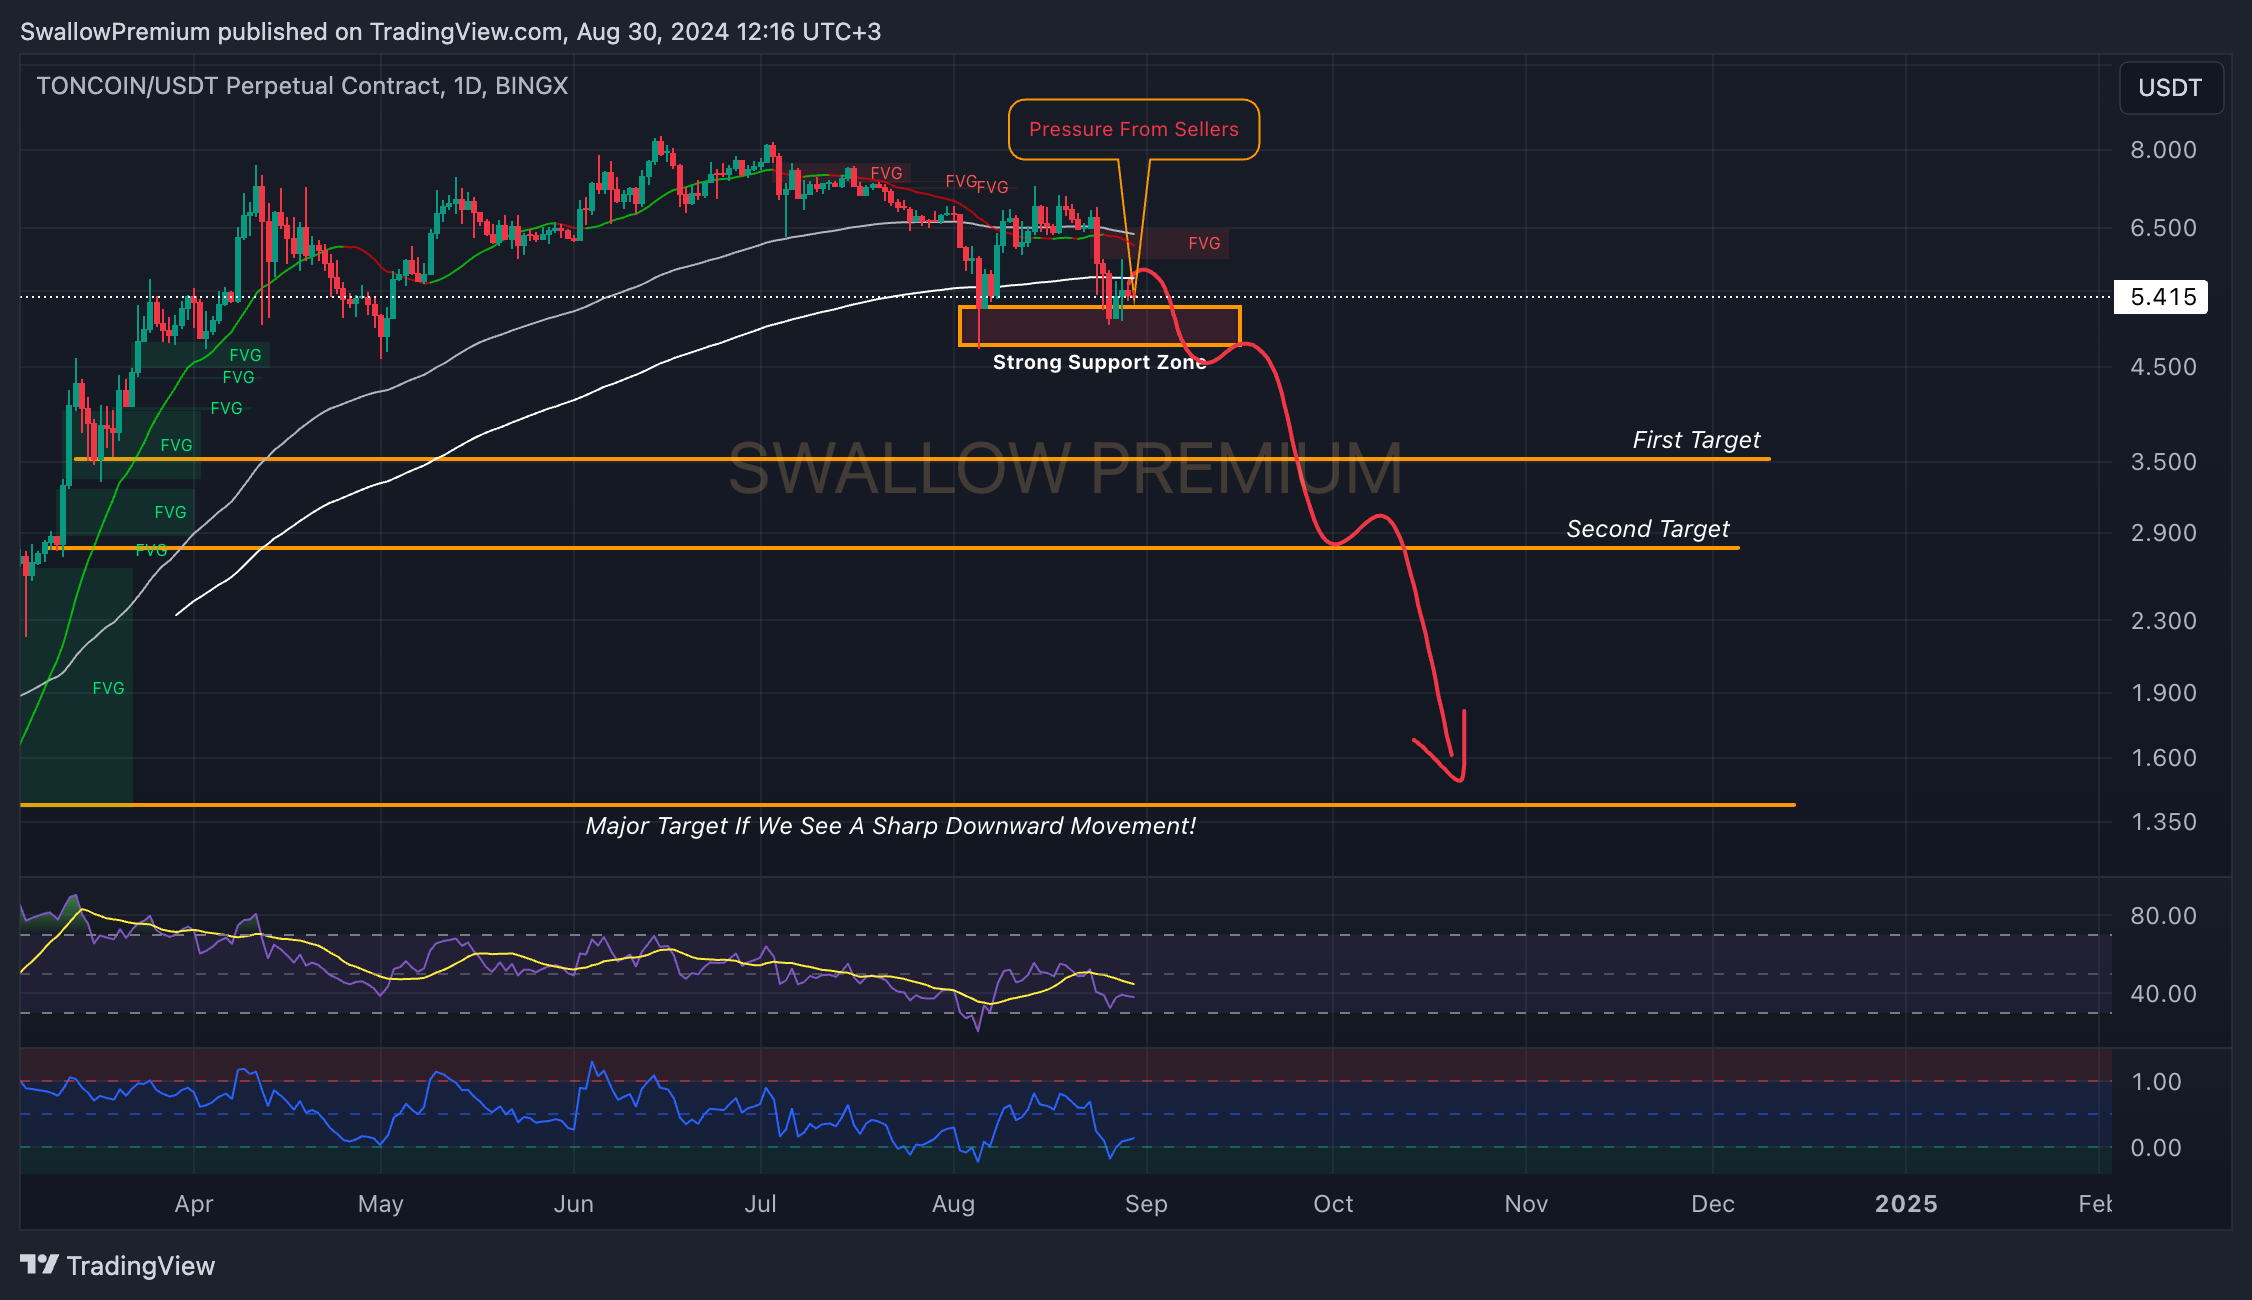2252x1300 pixels.
Task: Click the 'Strong Support Zone' label
Action: click(x=1099, y=362)
